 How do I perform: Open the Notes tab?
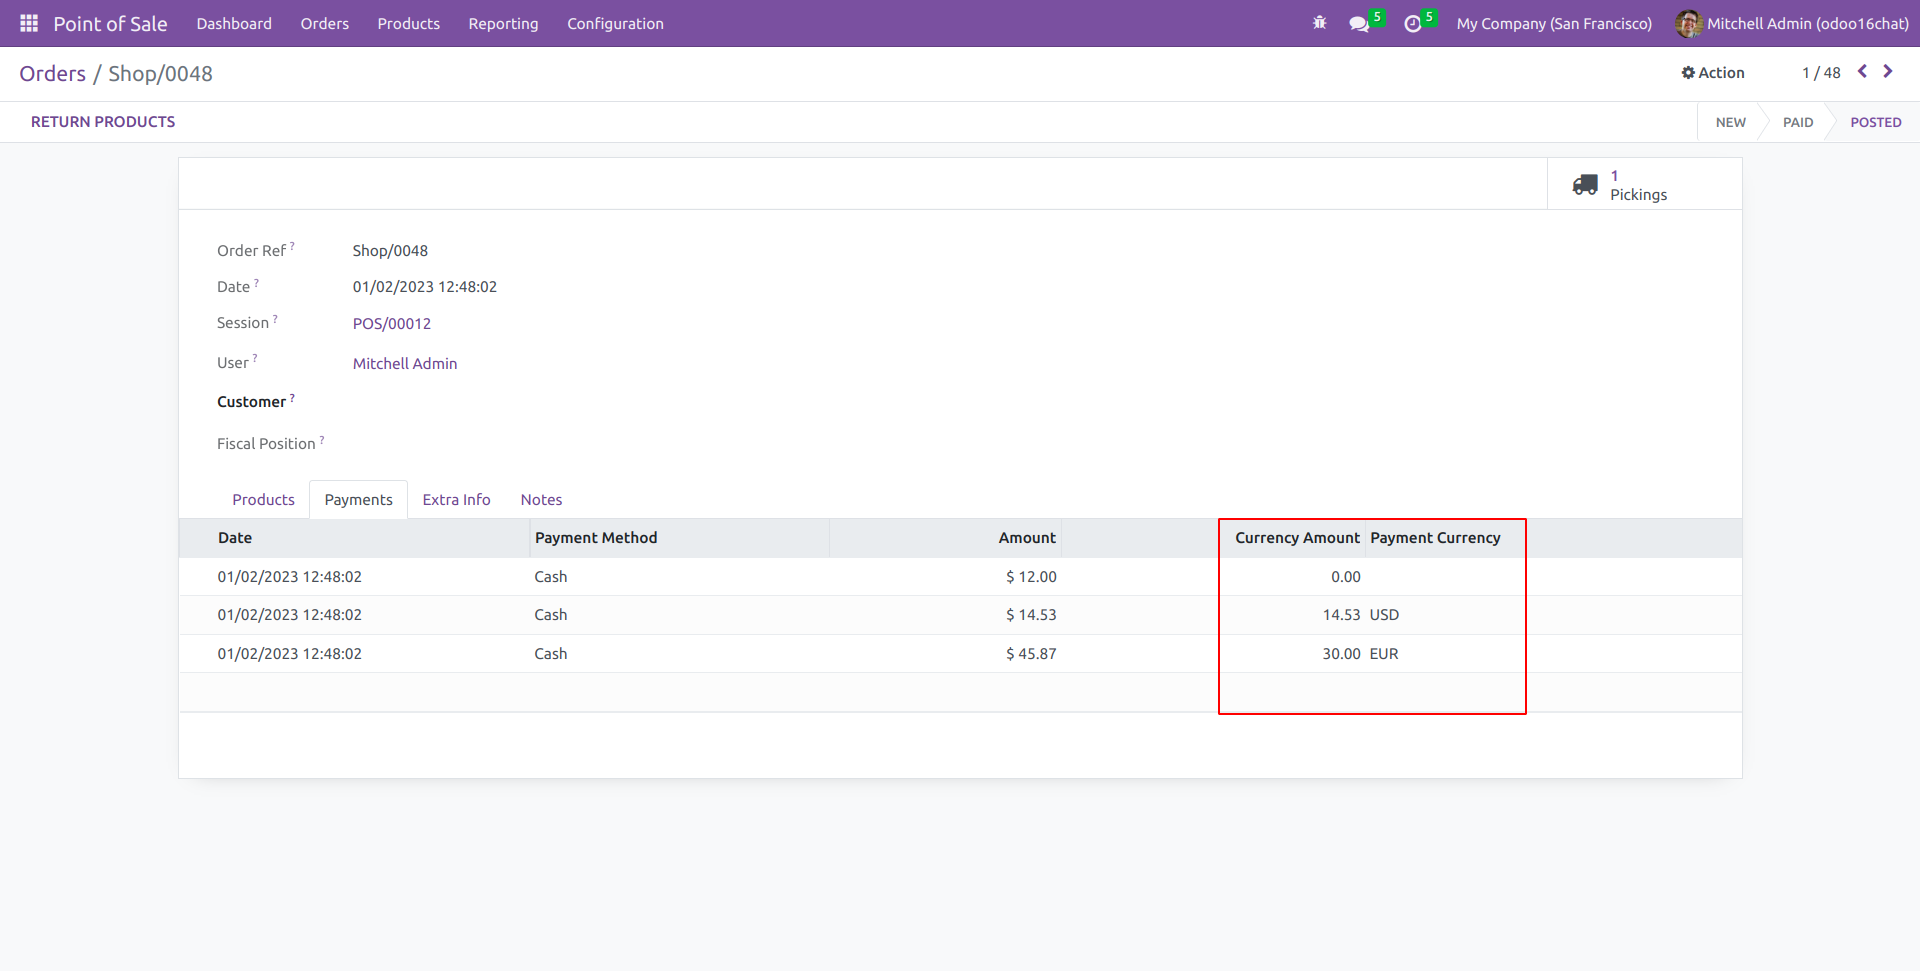[541, 500]
